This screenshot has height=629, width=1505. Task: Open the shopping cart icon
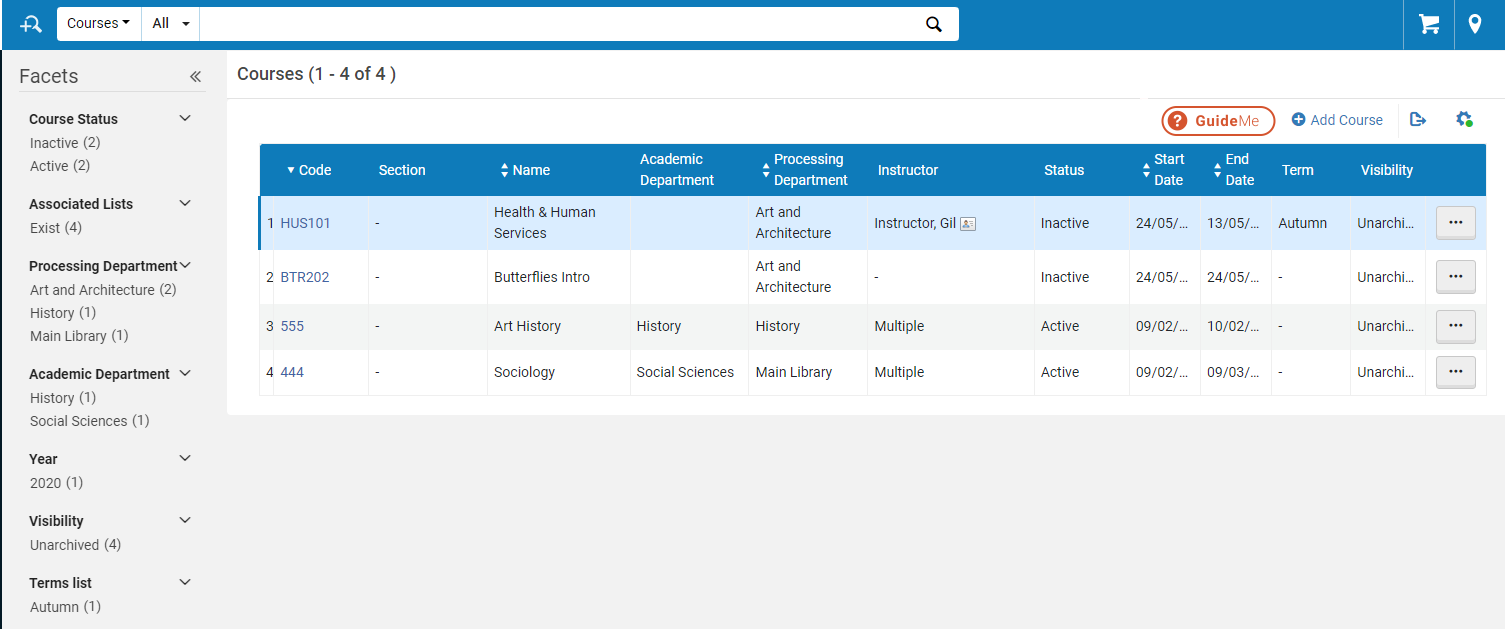click(x=1429, y=24)
